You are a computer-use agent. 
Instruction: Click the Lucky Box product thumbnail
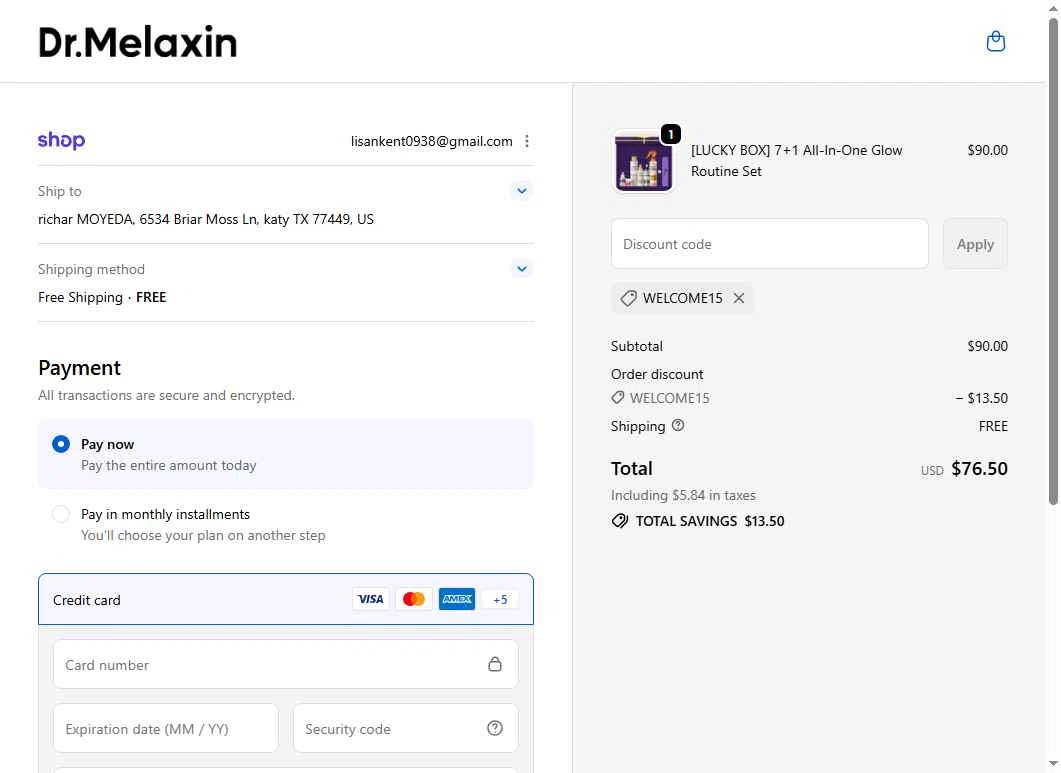pyautogui.click(x=644, y=162)
